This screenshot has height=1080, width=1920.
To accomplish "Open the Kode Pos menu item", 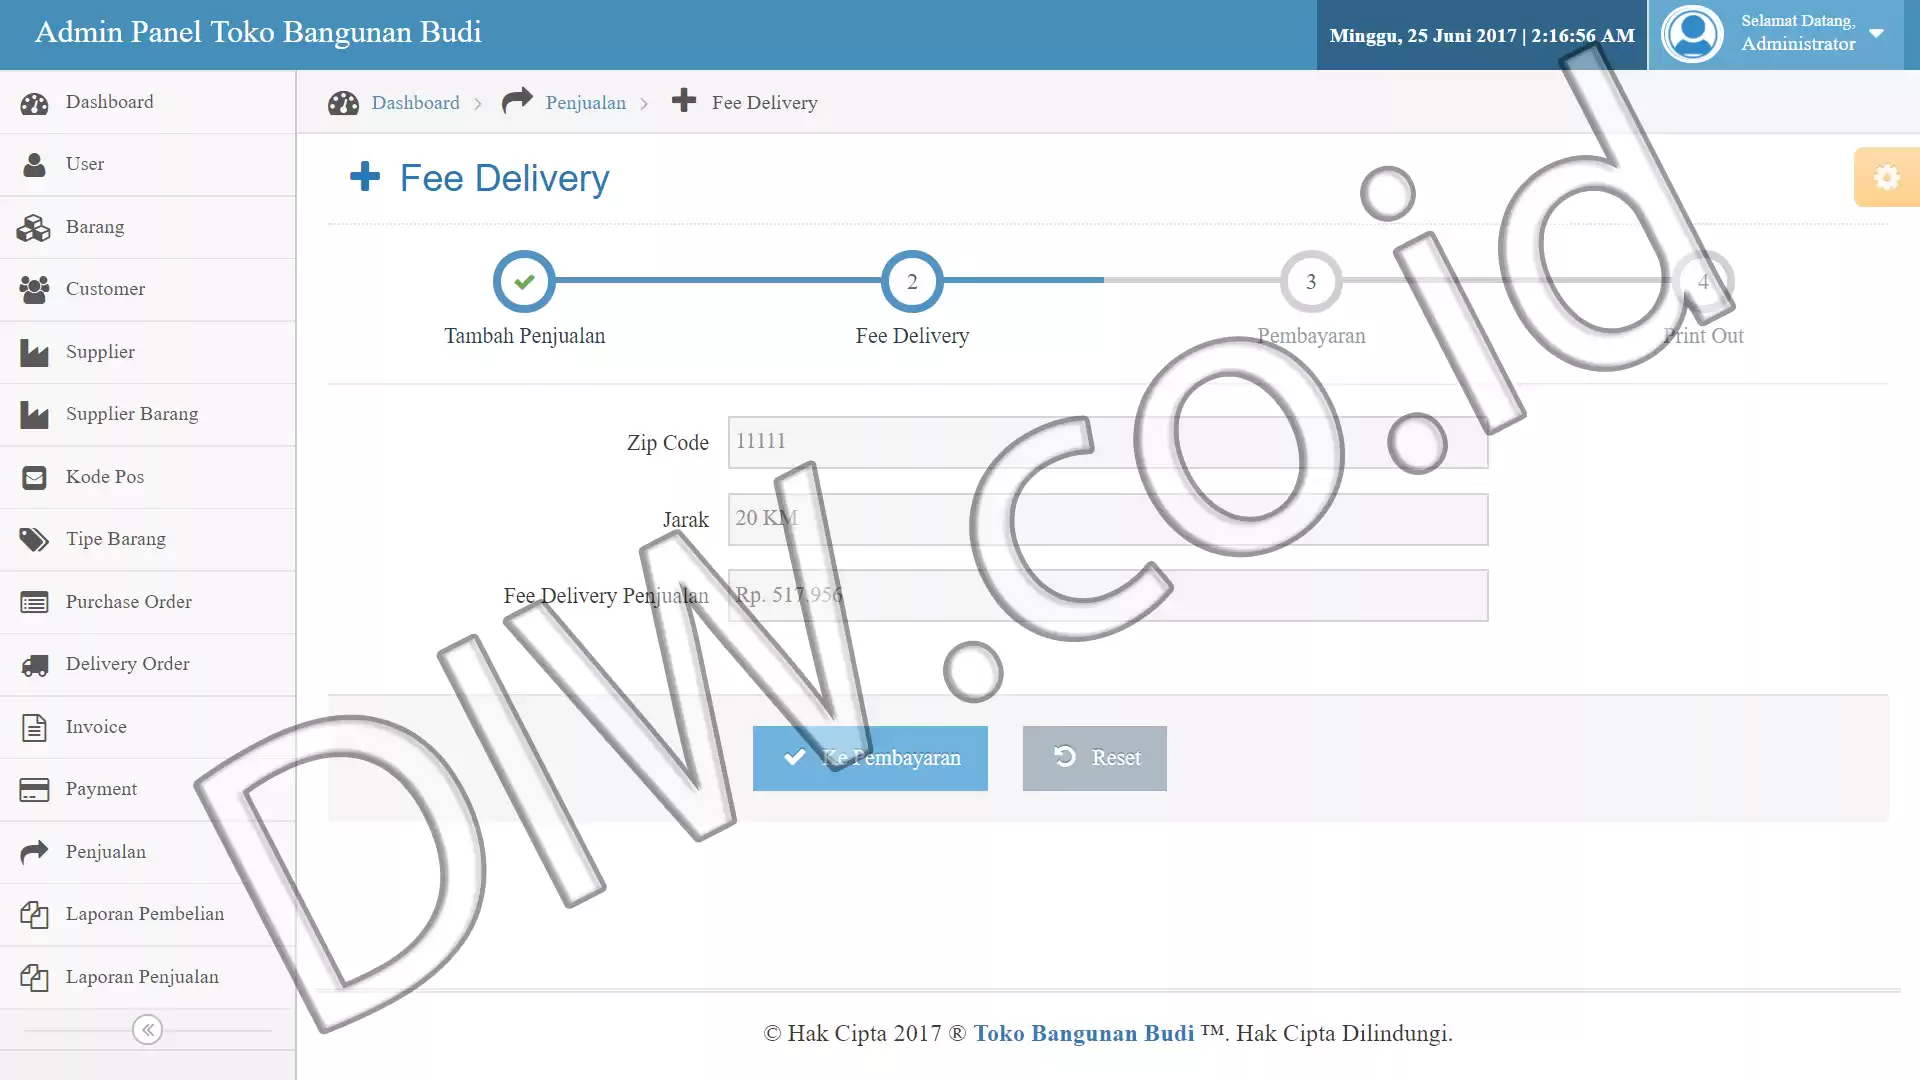I will coord(148,478).
